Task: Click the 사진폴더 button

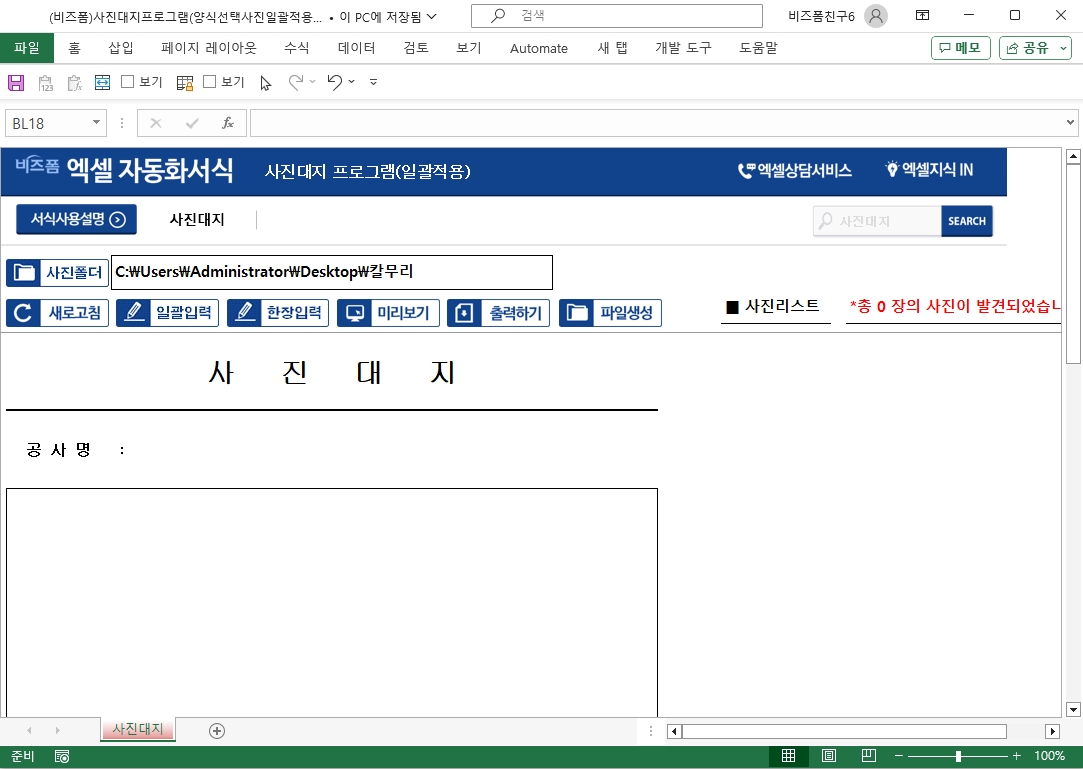Action: pyautogui.click(x=57, y=272)
